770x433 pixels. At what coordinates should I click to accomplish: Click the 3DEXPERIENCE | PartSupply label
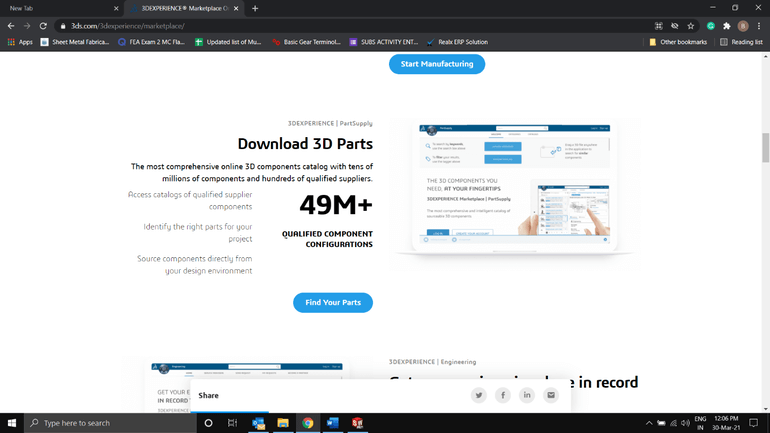(330, 123)
